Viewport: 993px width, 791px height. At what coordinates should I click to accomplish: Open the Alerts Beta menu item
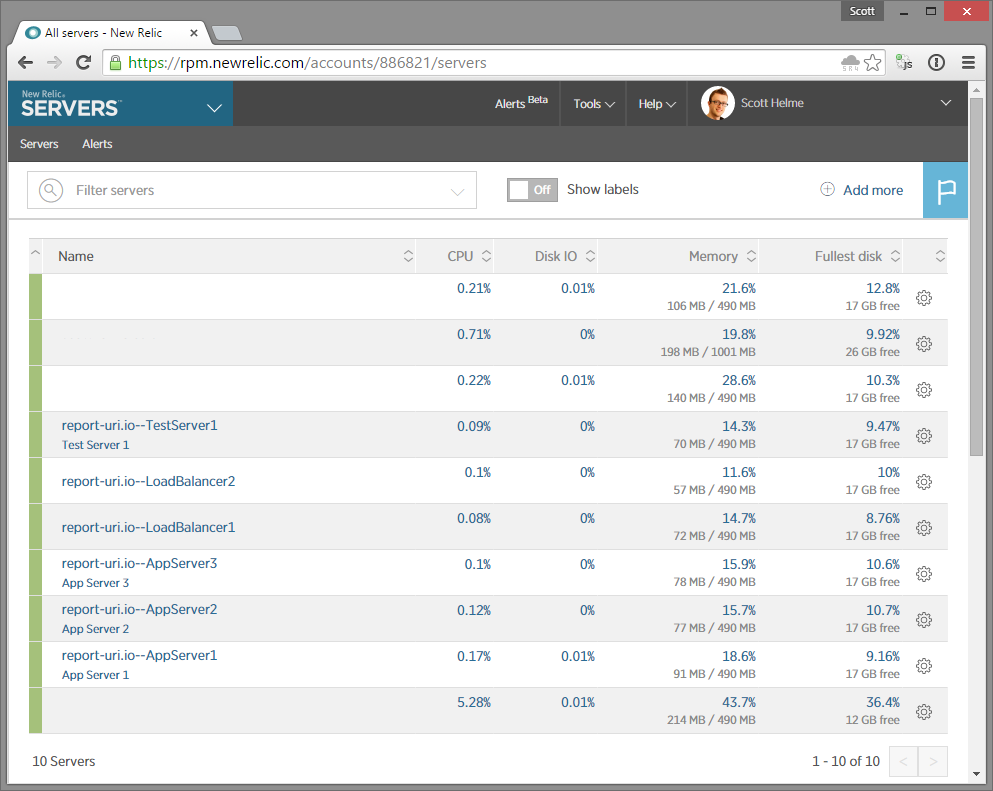(x=521, y=103)
